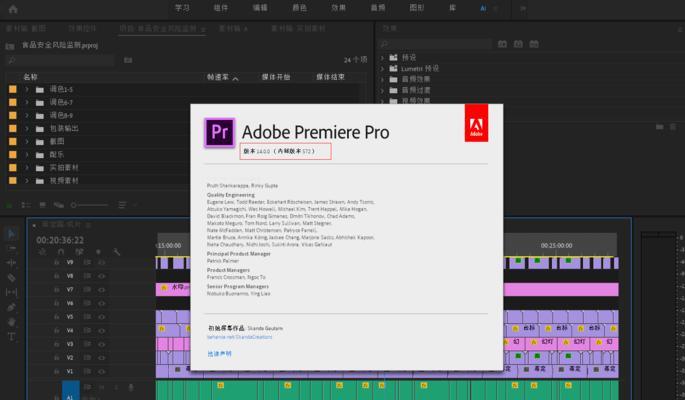685x400 pixels.
Task: Open the 效果 workspace
Action: tap(339, 8)
